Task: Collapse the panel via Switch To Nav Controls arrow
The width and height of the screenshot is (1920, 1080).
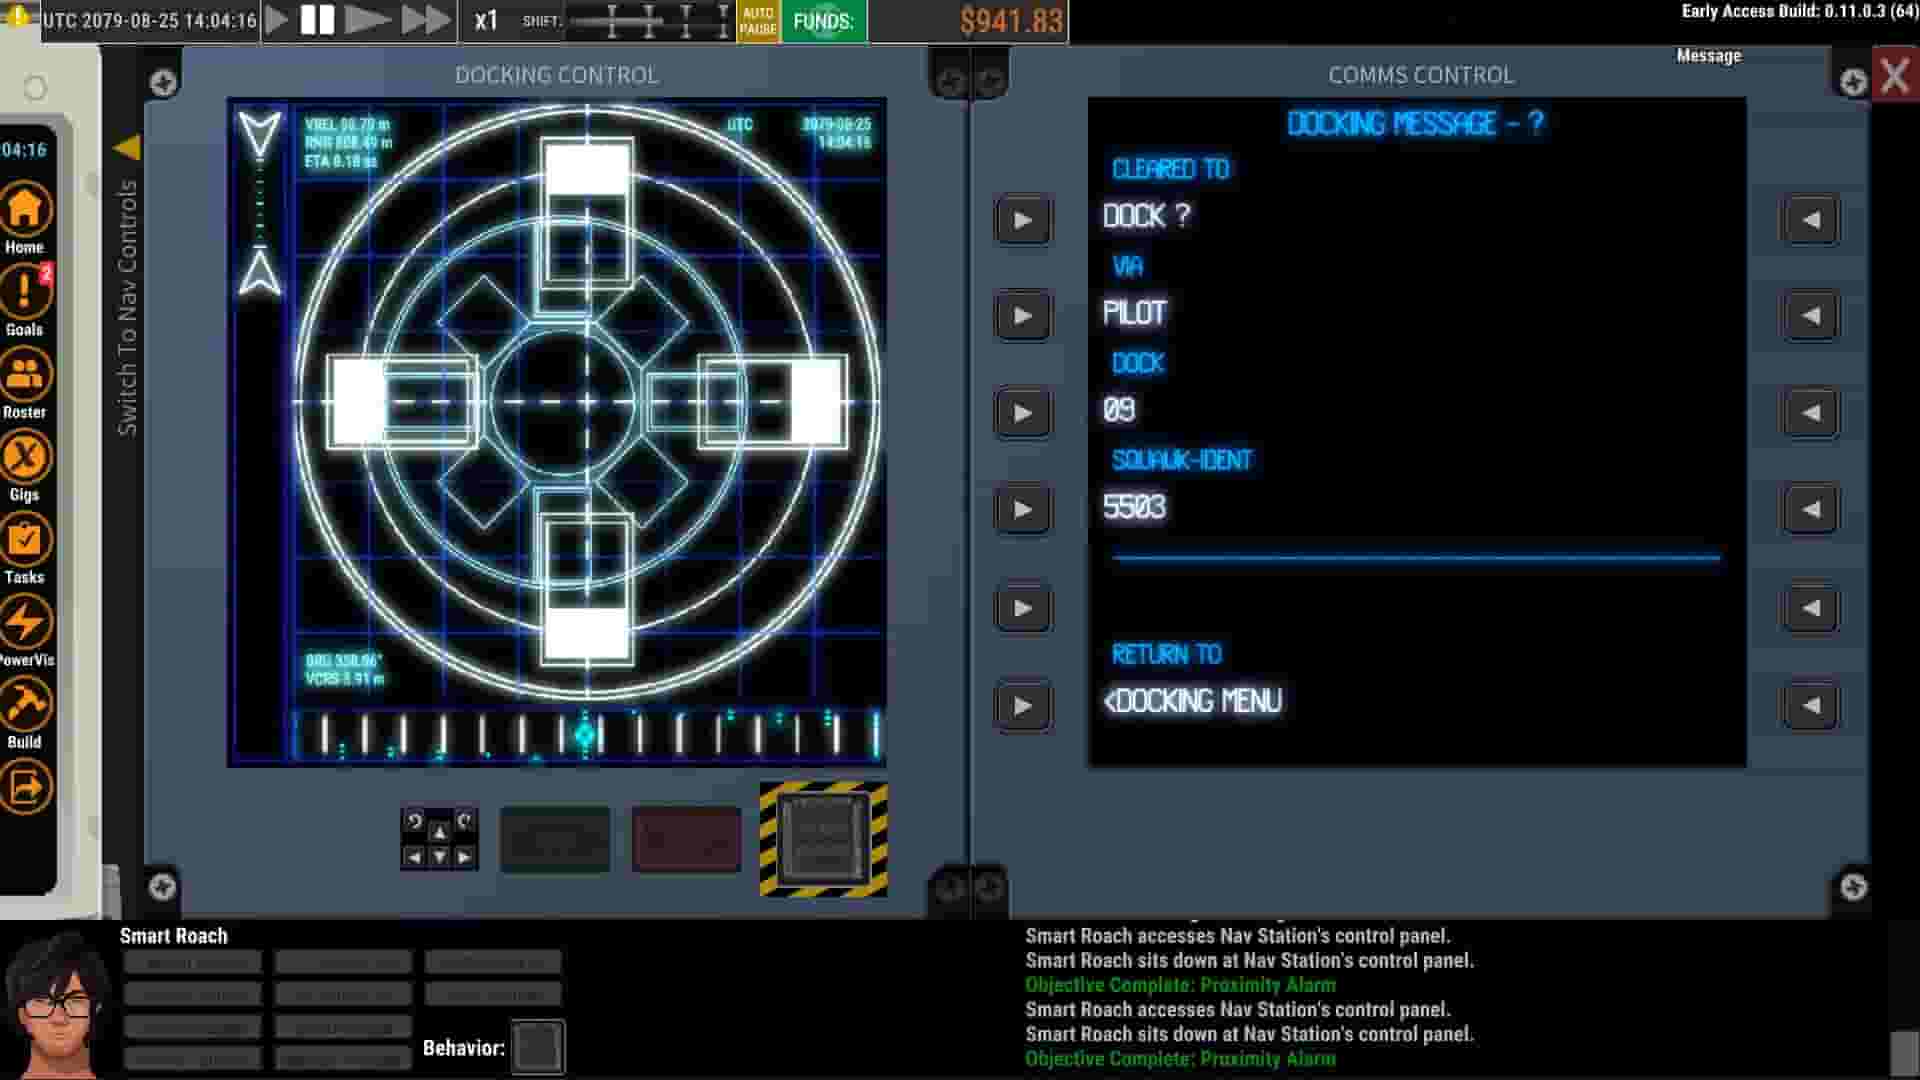Action: 126,146
